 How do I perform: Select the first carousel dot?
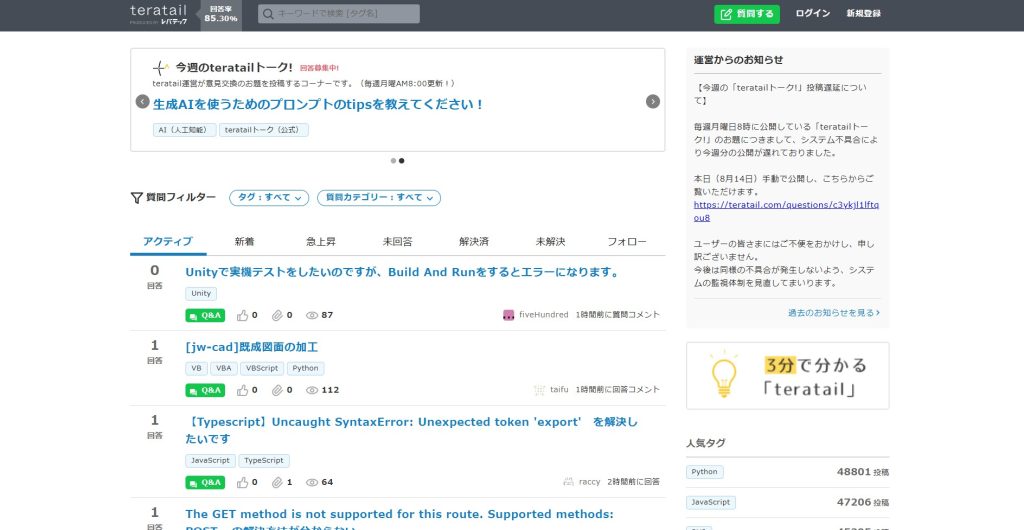pyautogui.click(x=393, y=161)
